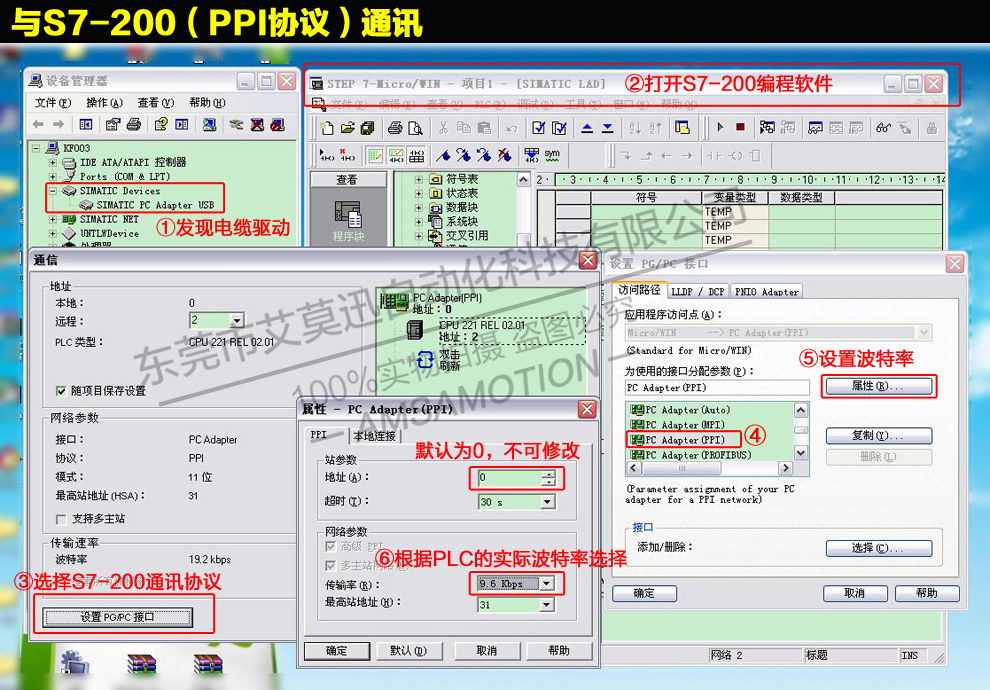The height and width of the screenshot is (690, 990).
Task: Click the scan for hardware changes icon
Action: pyautogui.click(x=208, y=124)
